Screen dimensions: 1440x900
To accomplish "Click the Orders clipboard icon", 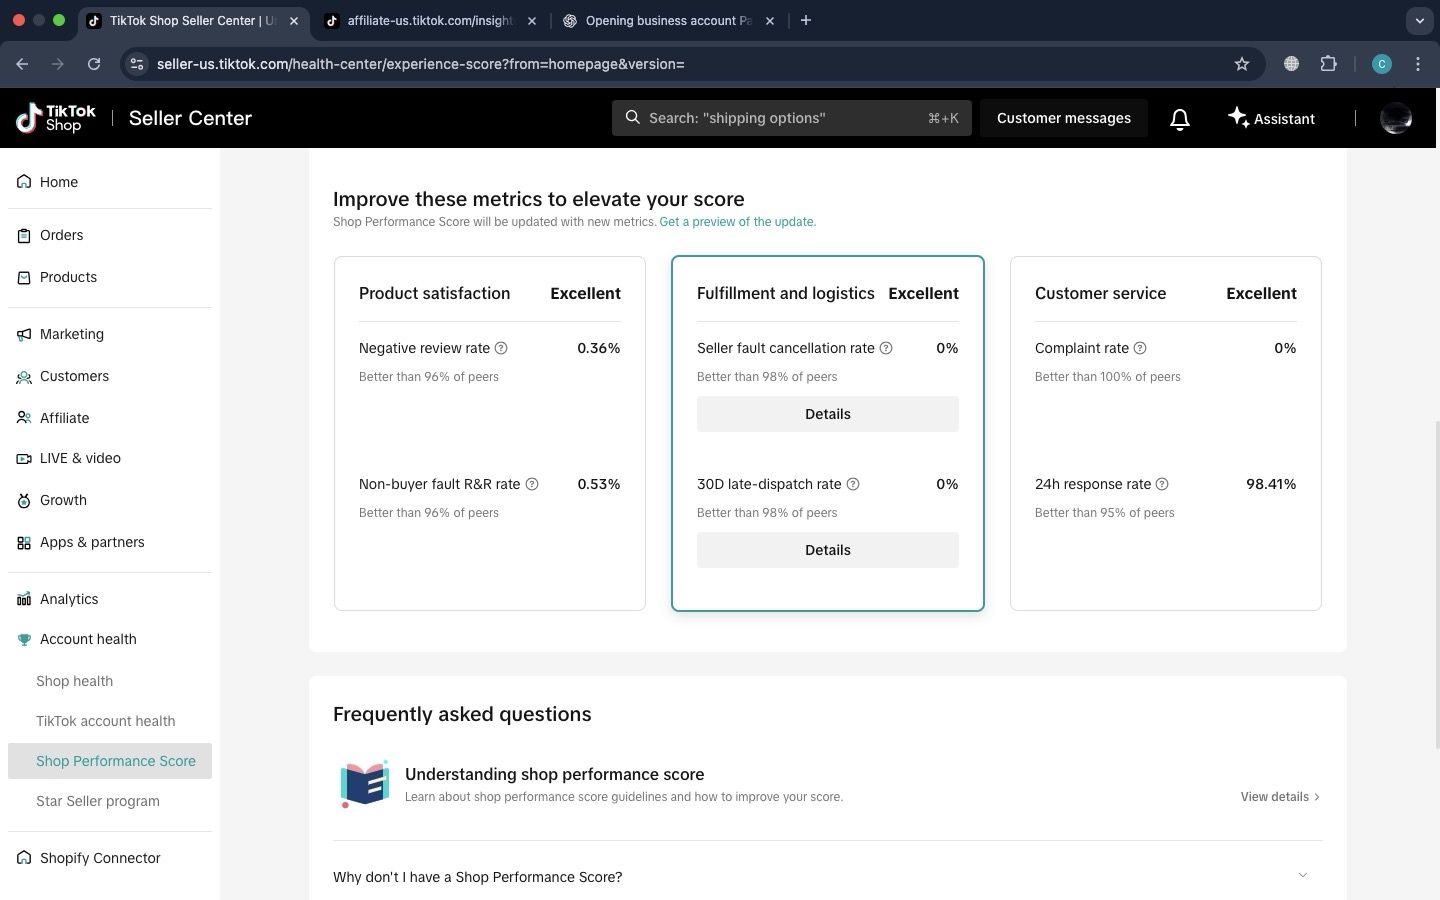I will 24,235.
